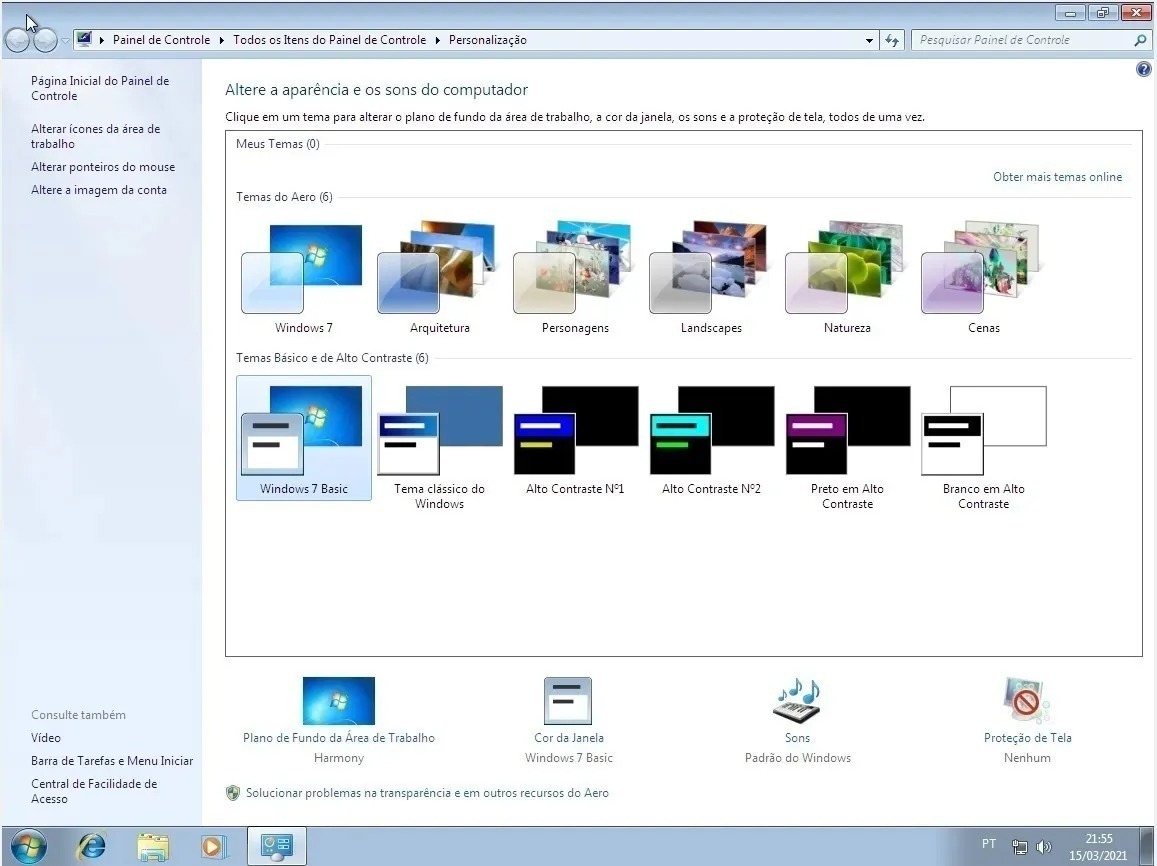Apply the Arquitetura theme
This screenshot has height=866, width=1157.
(x=439, y=277)
